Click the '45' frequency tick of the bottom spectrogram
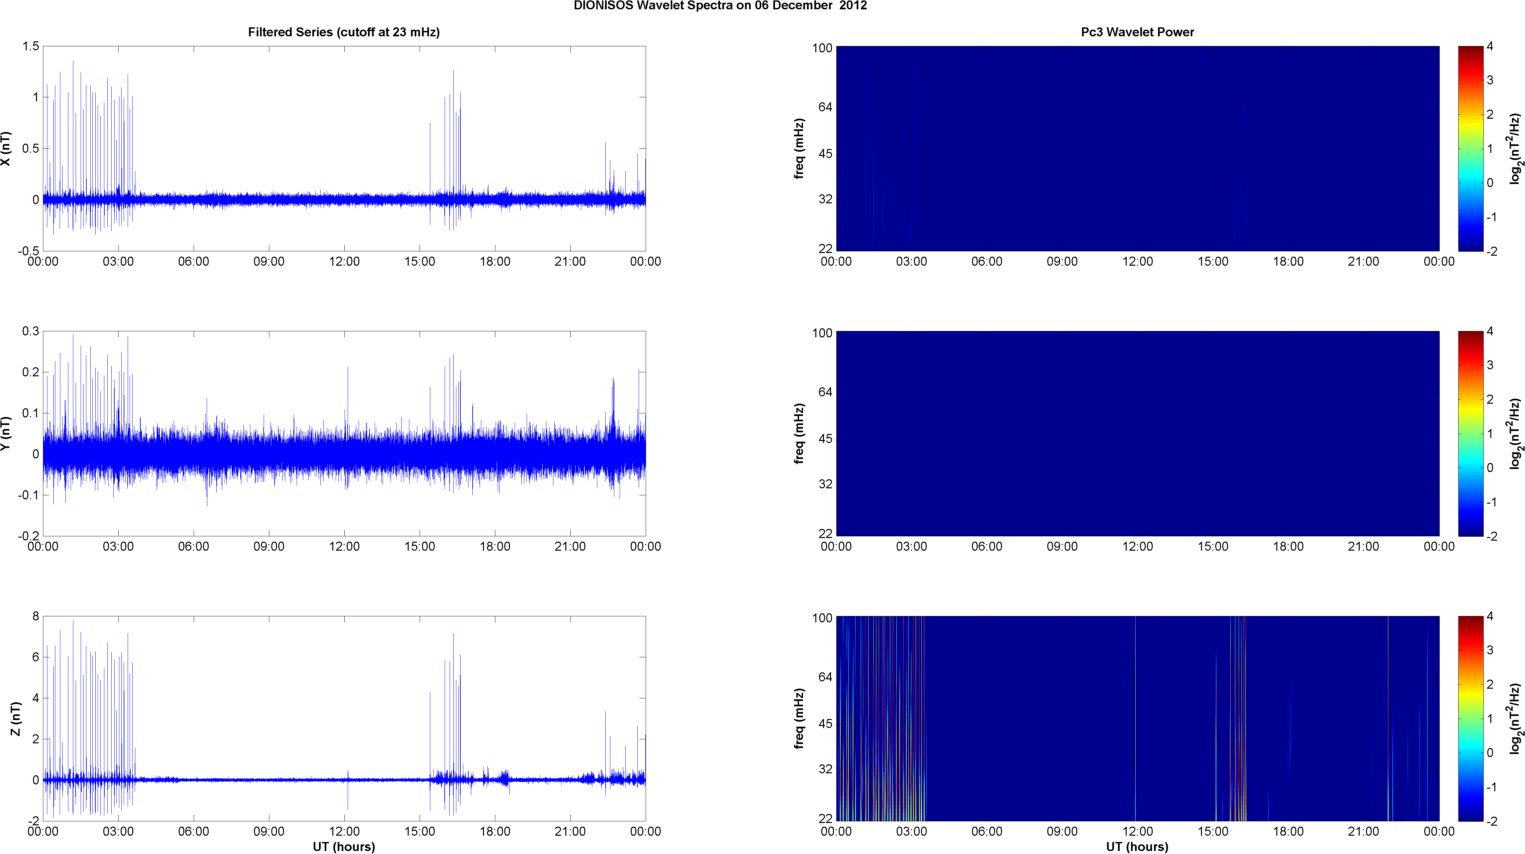The height and width of the screenshot is (854, 1525). point(825,724)
